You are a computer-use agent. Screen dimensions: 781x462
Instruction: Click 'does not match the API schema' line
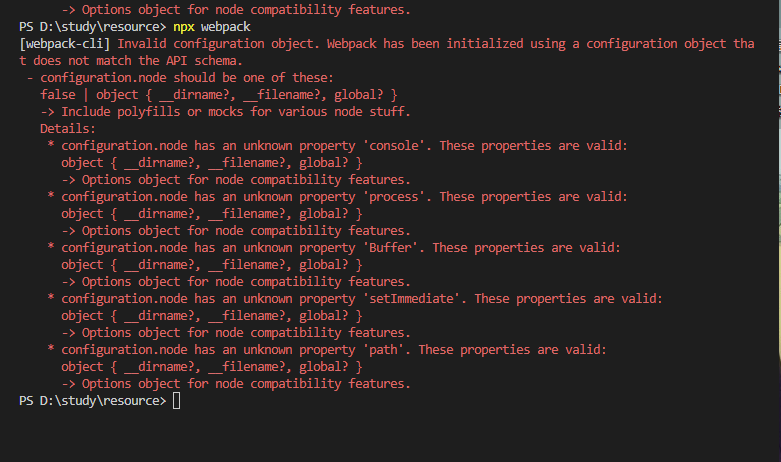point(135,60)
